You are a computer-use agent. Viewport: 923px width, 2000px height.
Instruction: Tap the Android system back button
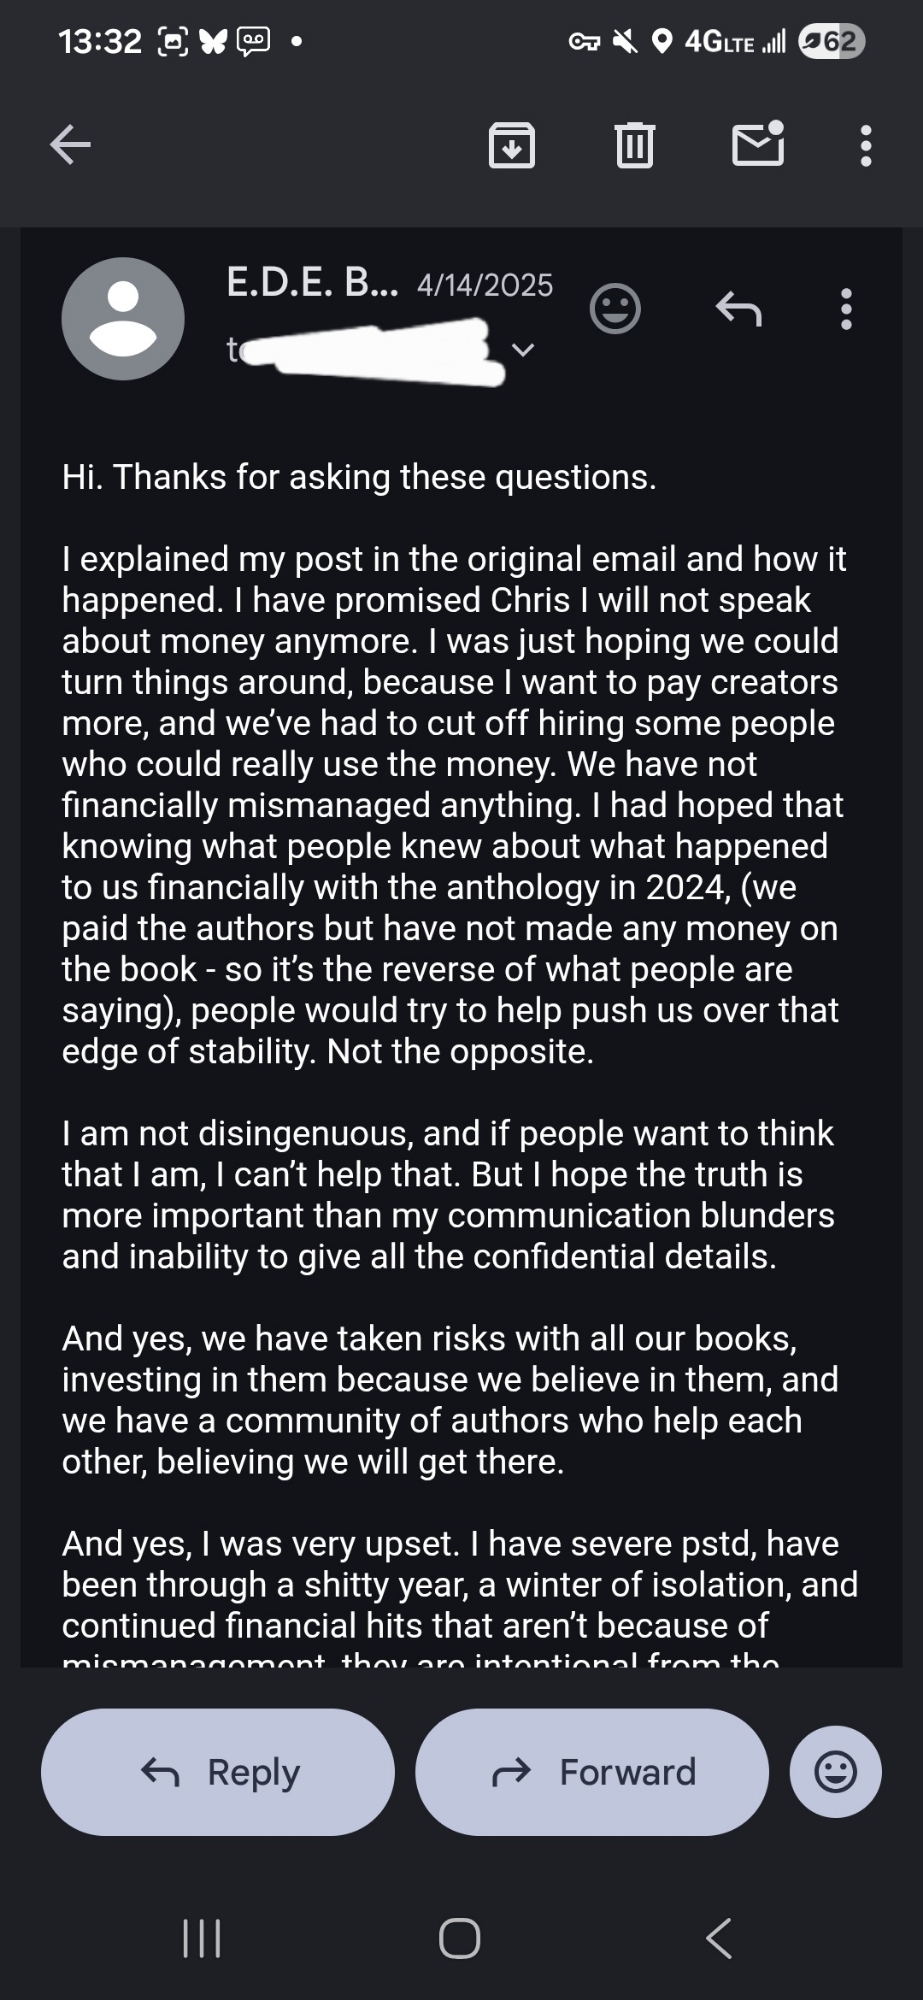click(x=719, y=1938)
